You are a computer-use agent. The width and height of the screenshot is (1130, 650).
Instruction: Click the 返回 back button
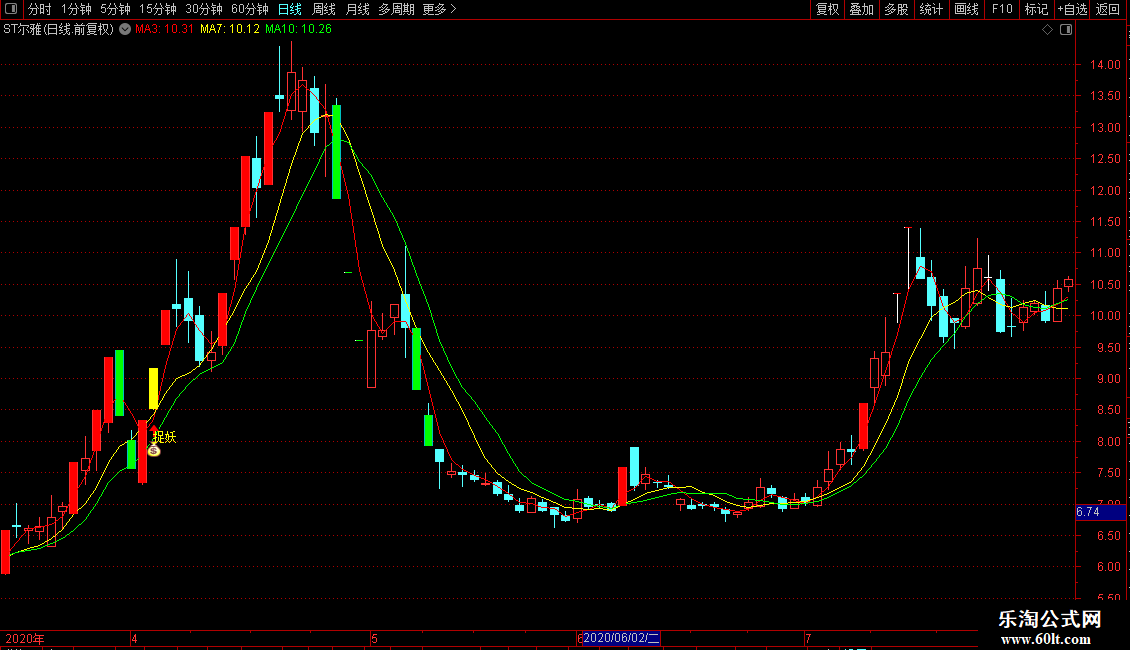click(1108, 9)
